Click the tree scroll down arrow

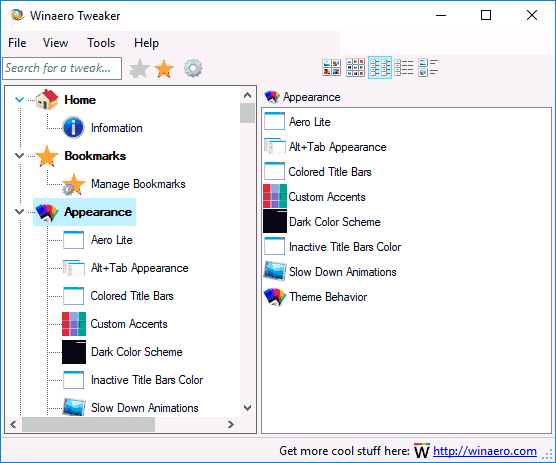point(248,408)
